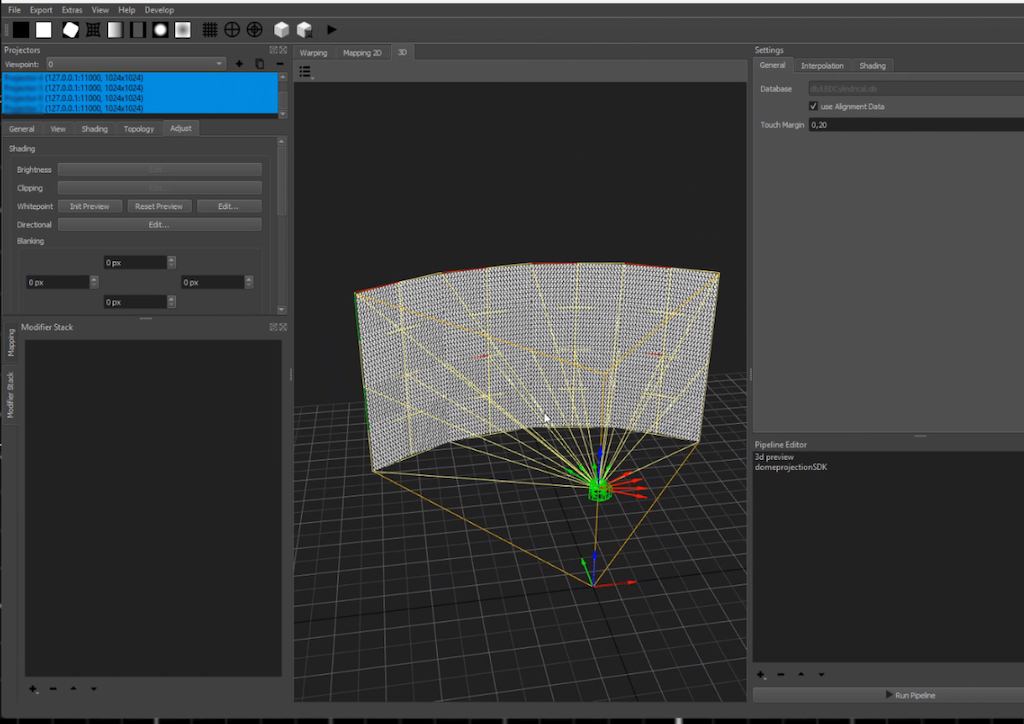Click the Whitepoint Init Preview button

coord(90,206)
